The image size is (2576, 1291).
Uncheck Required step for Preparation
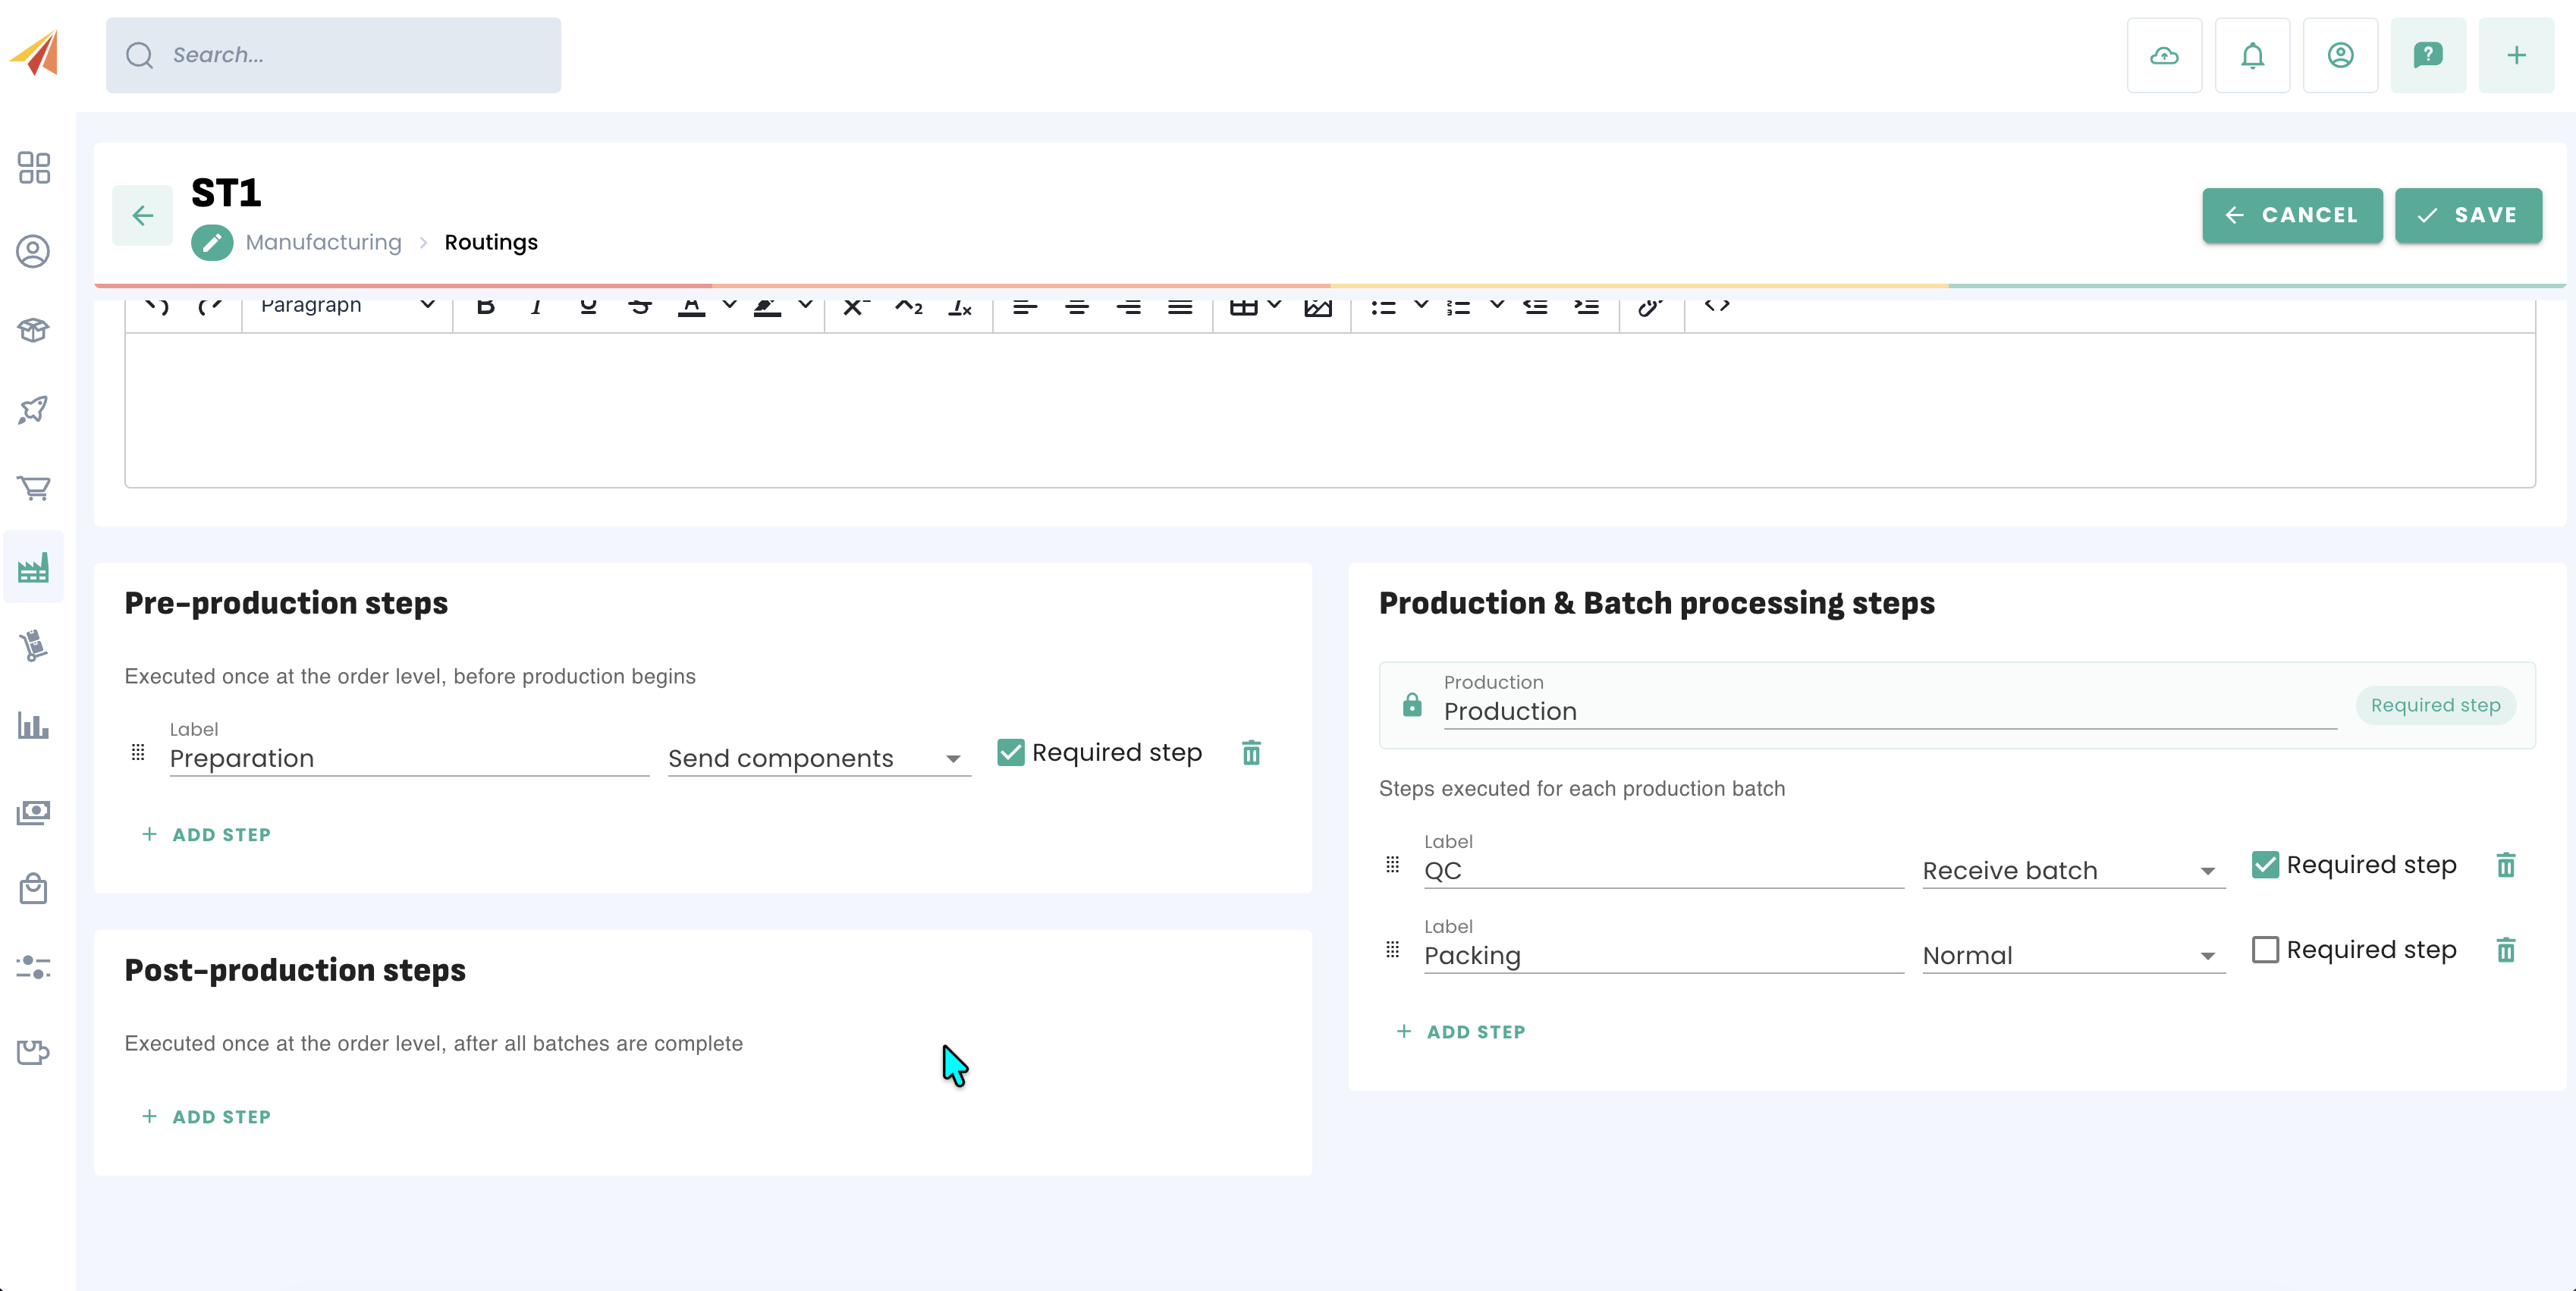1010,752
